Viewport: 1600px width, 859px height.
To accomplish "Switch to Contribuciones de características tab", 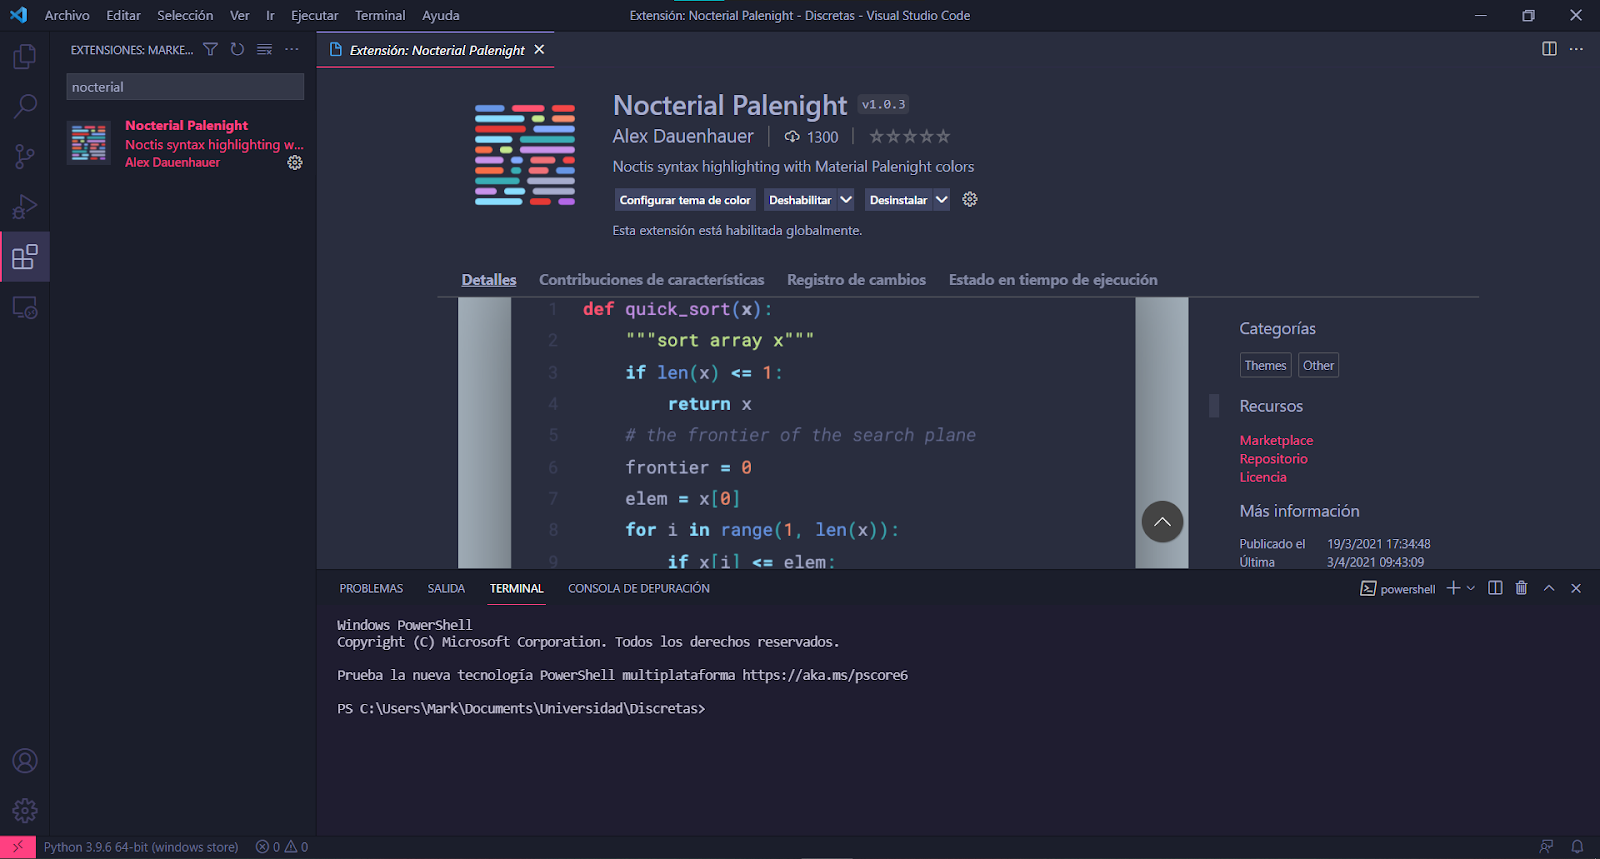I will [651, 280].
